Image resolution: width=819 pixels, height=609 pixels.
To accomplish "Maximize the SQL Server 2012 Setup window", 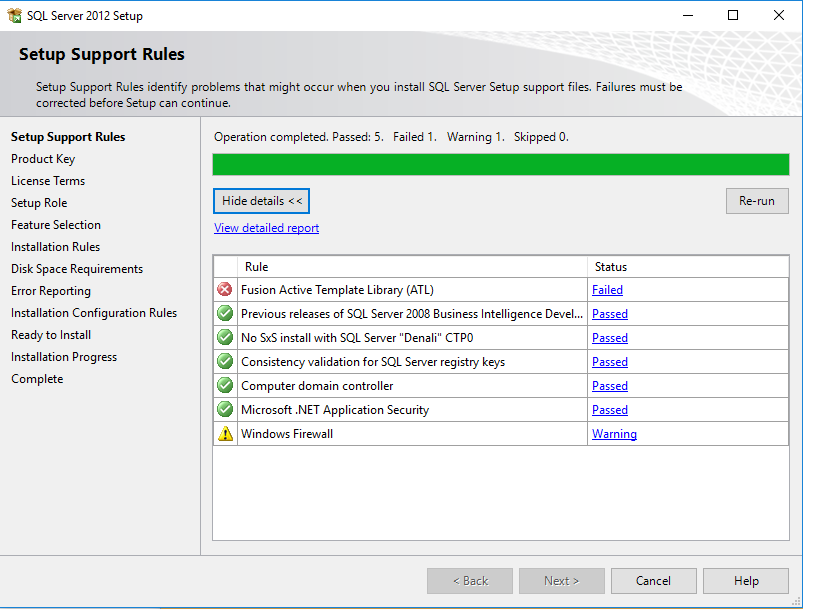I will [733, 15].
